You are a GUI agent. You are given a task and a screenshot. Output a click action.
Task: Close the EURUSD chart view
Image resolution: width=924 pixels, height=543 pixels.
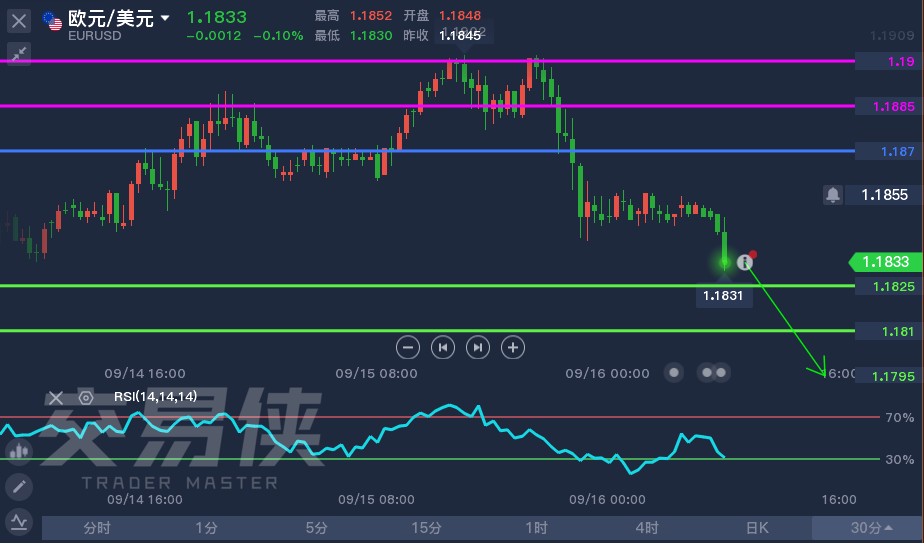pos(19,22)
